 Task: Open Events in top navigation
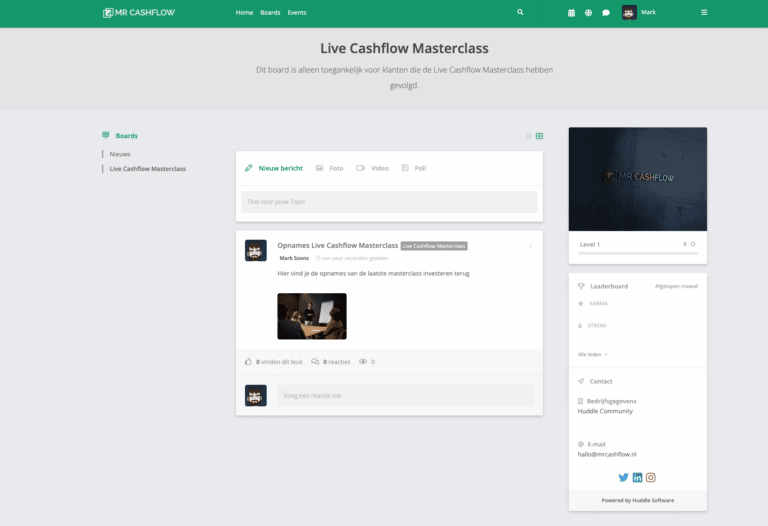pos(297,13)
